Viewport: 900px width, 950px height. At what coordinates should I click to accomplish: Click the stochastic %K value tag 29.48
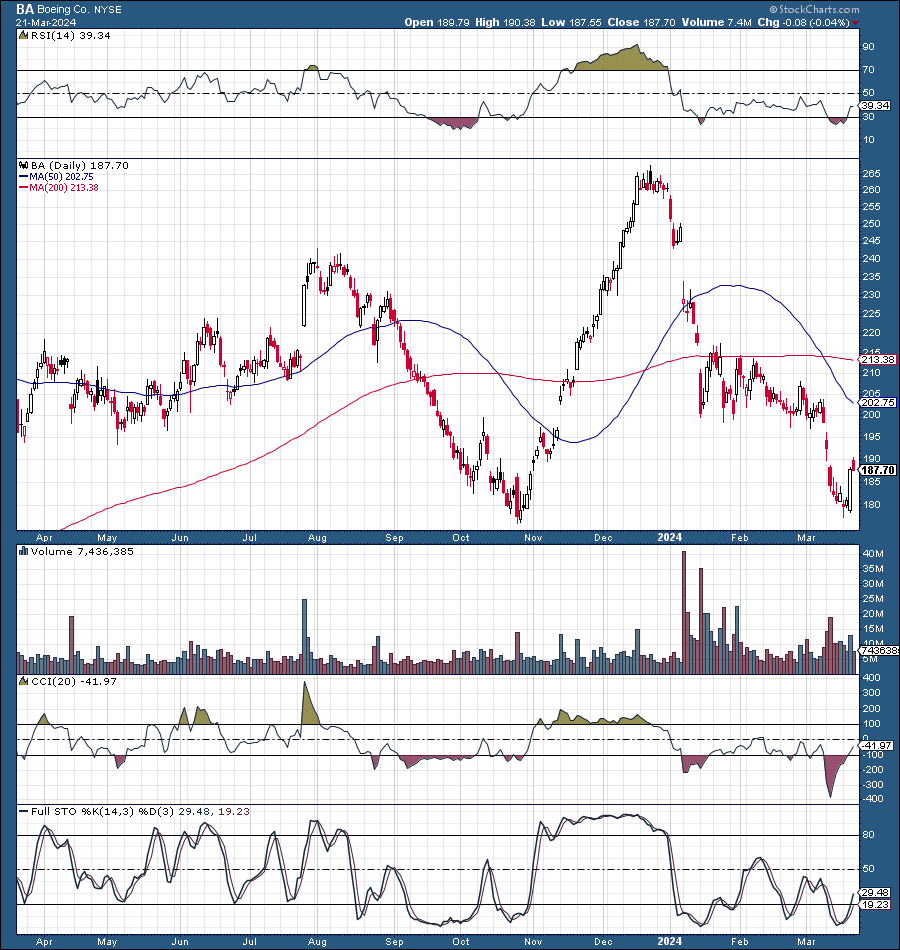(875, 892)
